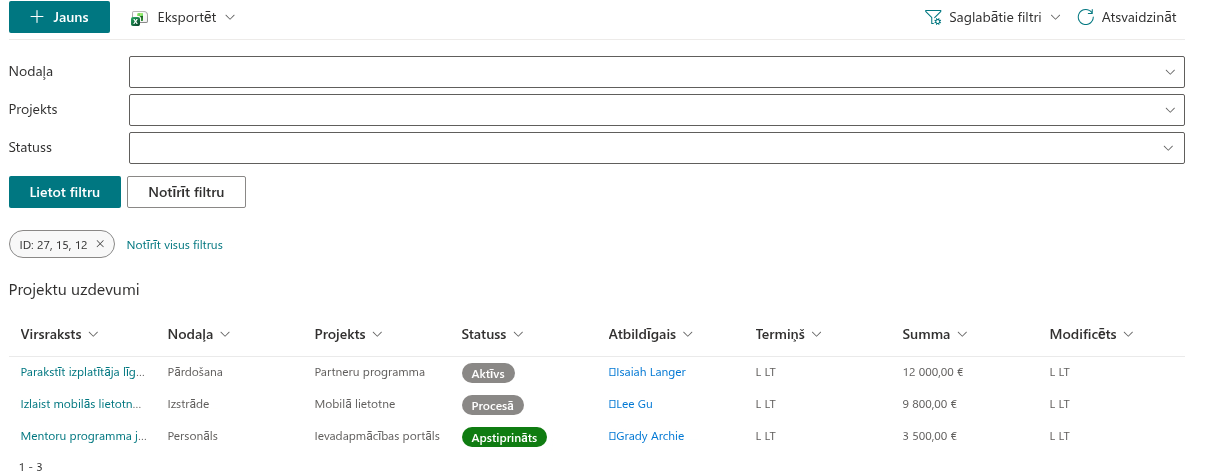Click the Partneru programma project cell

(x=369, y=372)
